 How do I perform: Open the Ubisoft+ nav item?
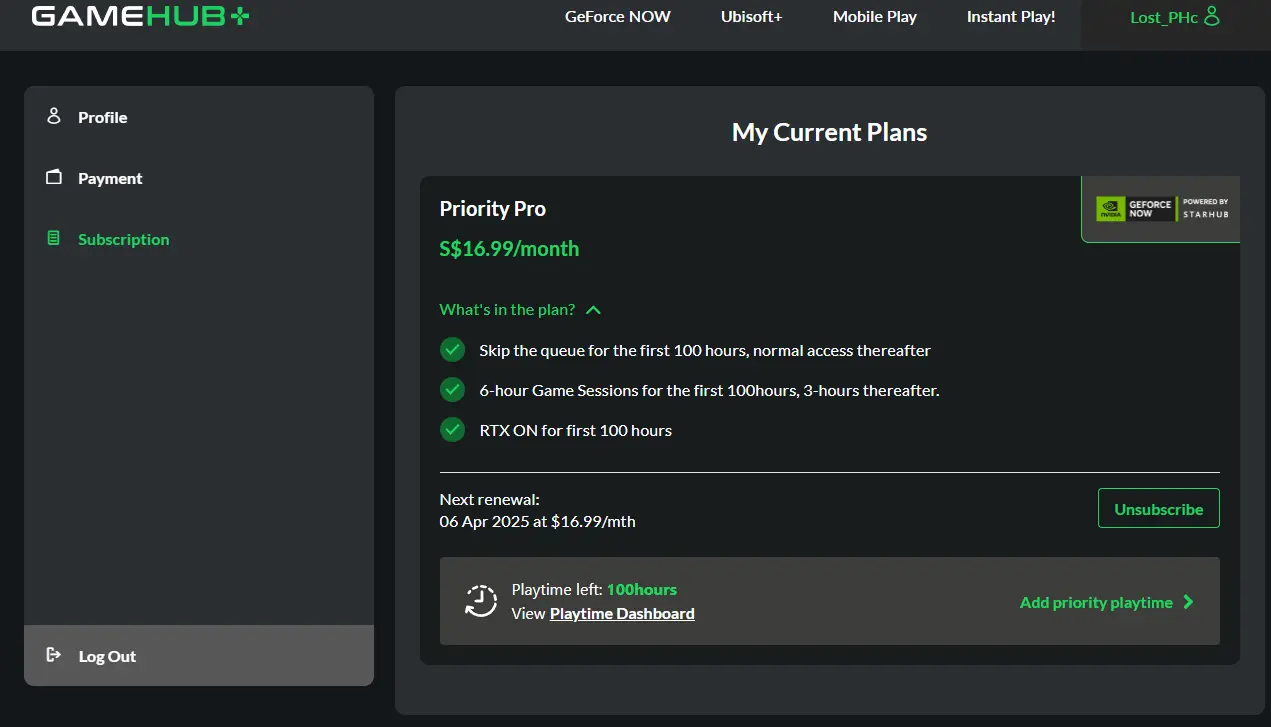(x=751, y=17)
